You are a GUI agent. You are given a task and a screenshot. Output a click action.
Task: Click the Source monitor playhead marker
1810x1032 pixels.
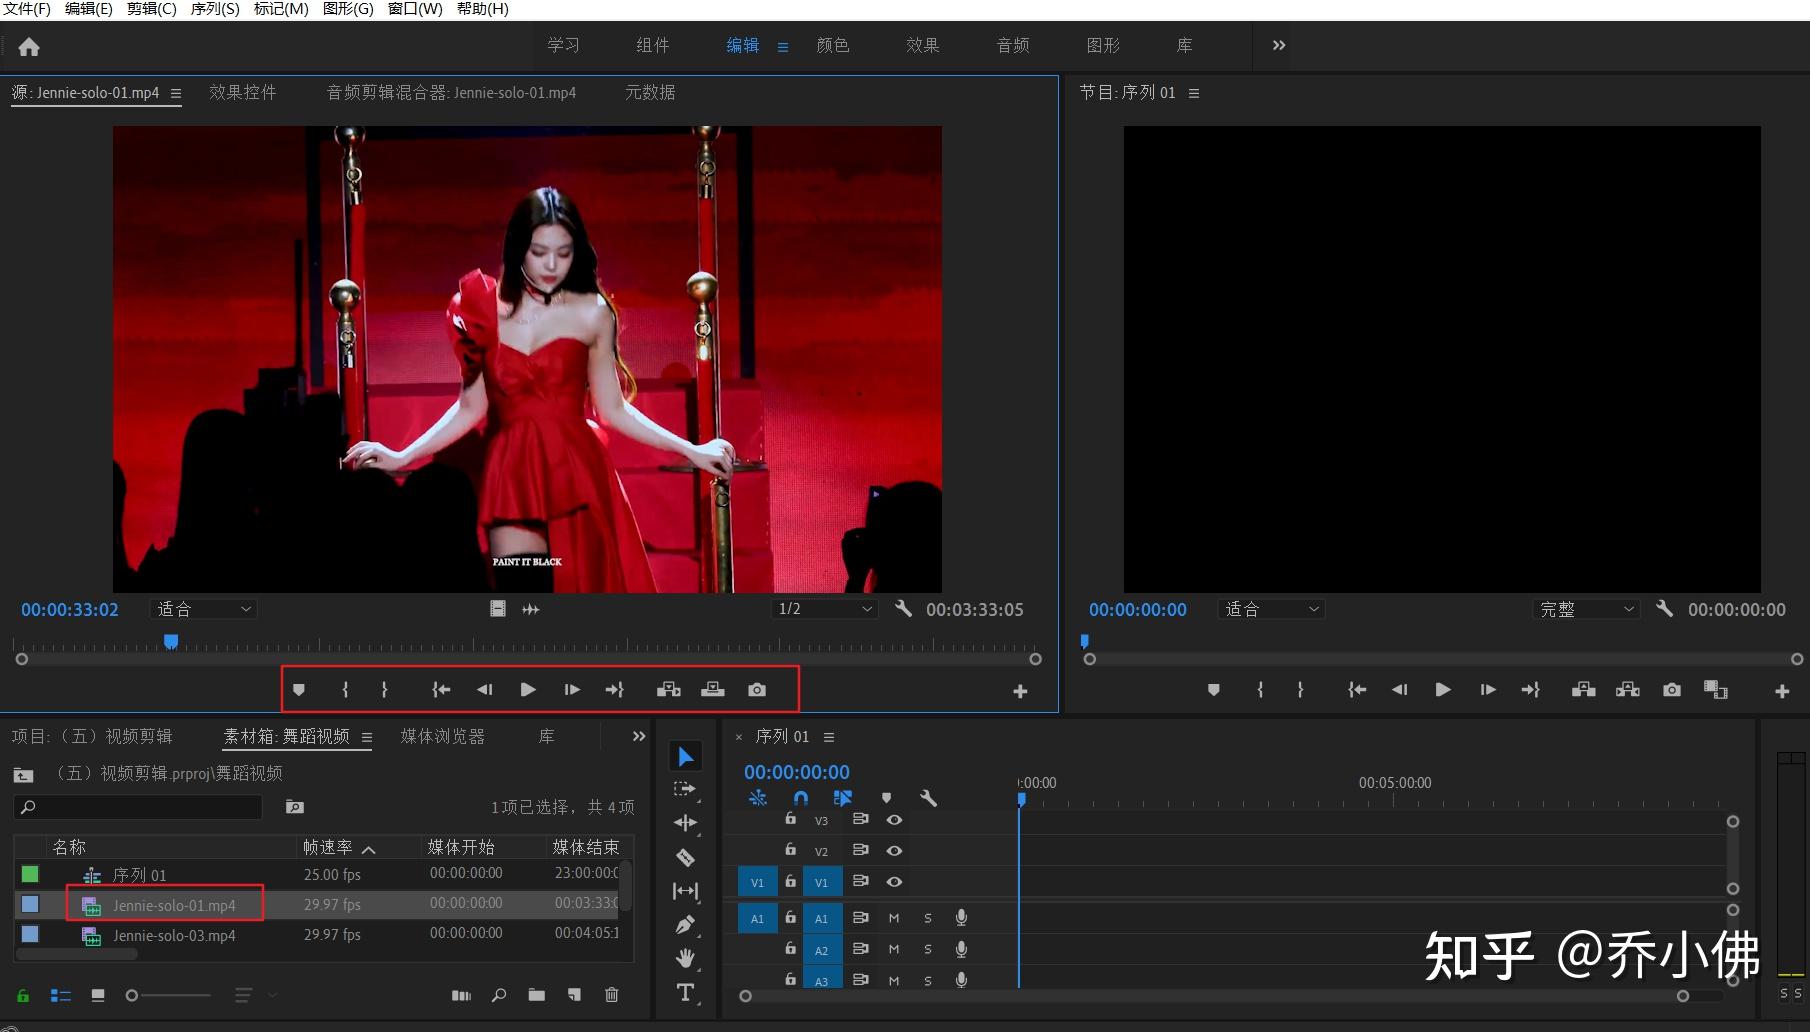pos(171,641)
